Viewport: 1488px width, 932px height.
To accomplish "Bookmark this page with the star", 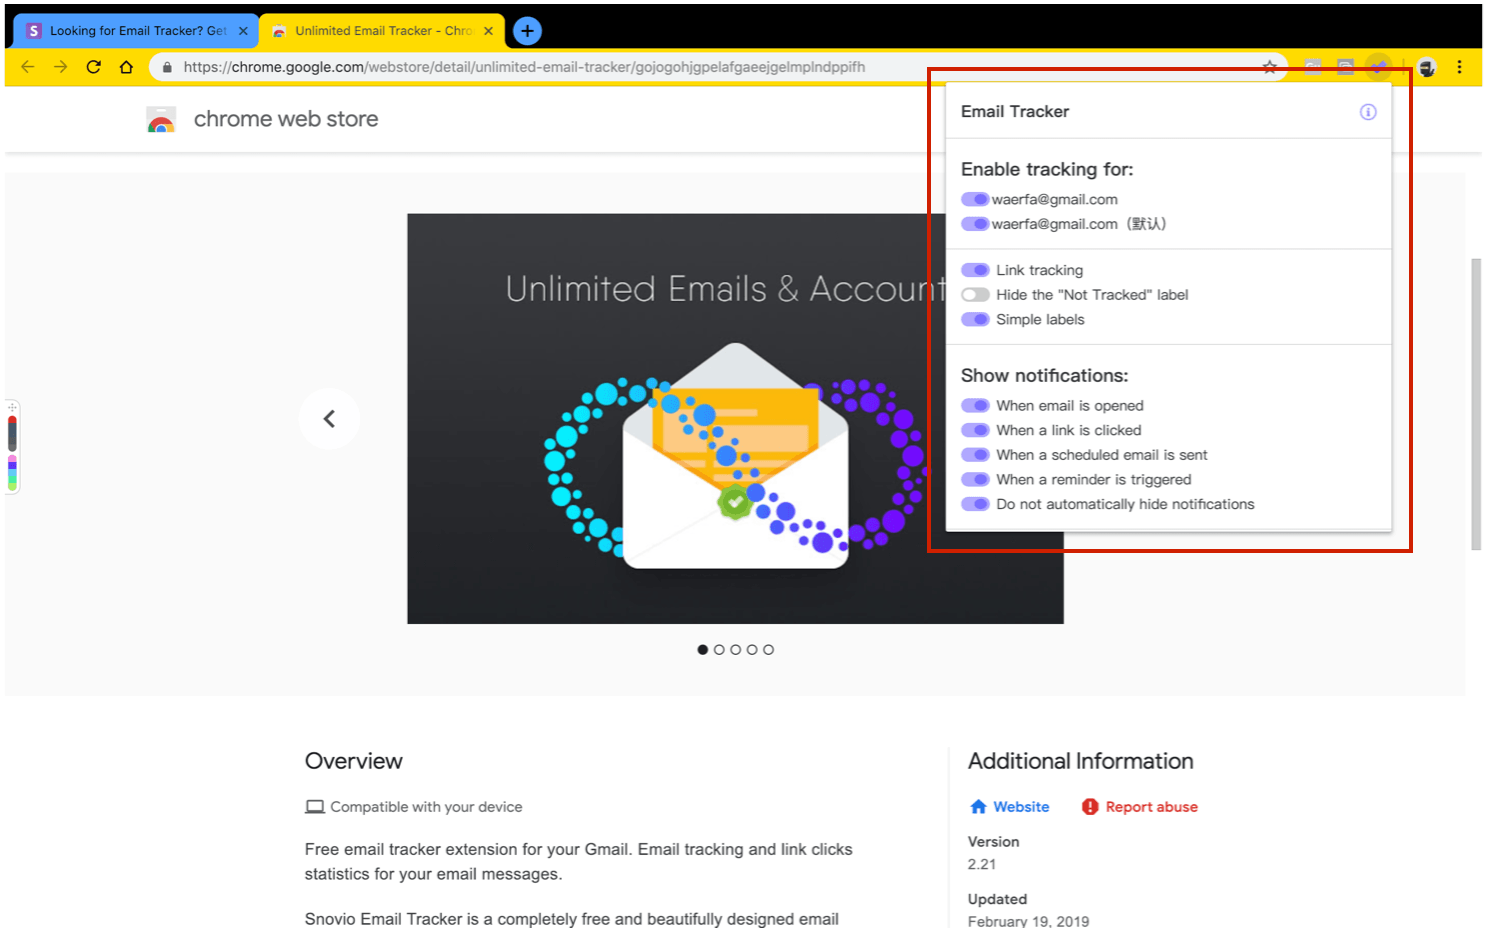I will click(x=1270, y=67).
